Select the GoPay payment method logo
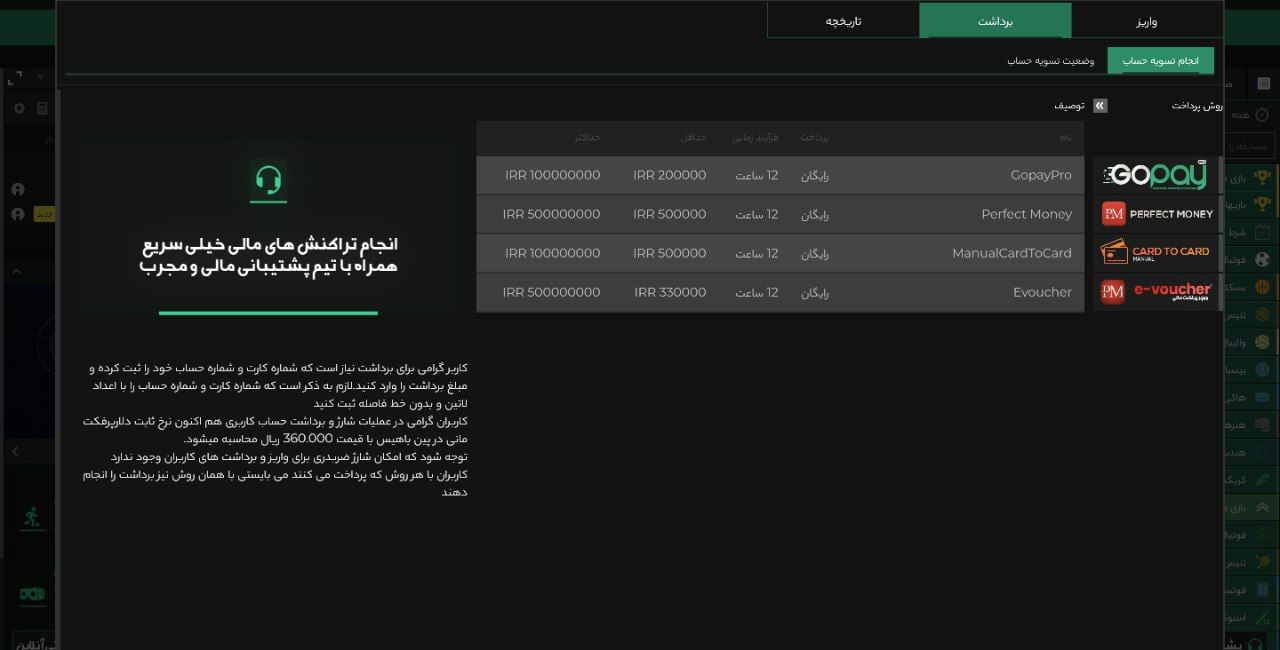This screenshot has height=650, width=1280. tap(1156, 174)
